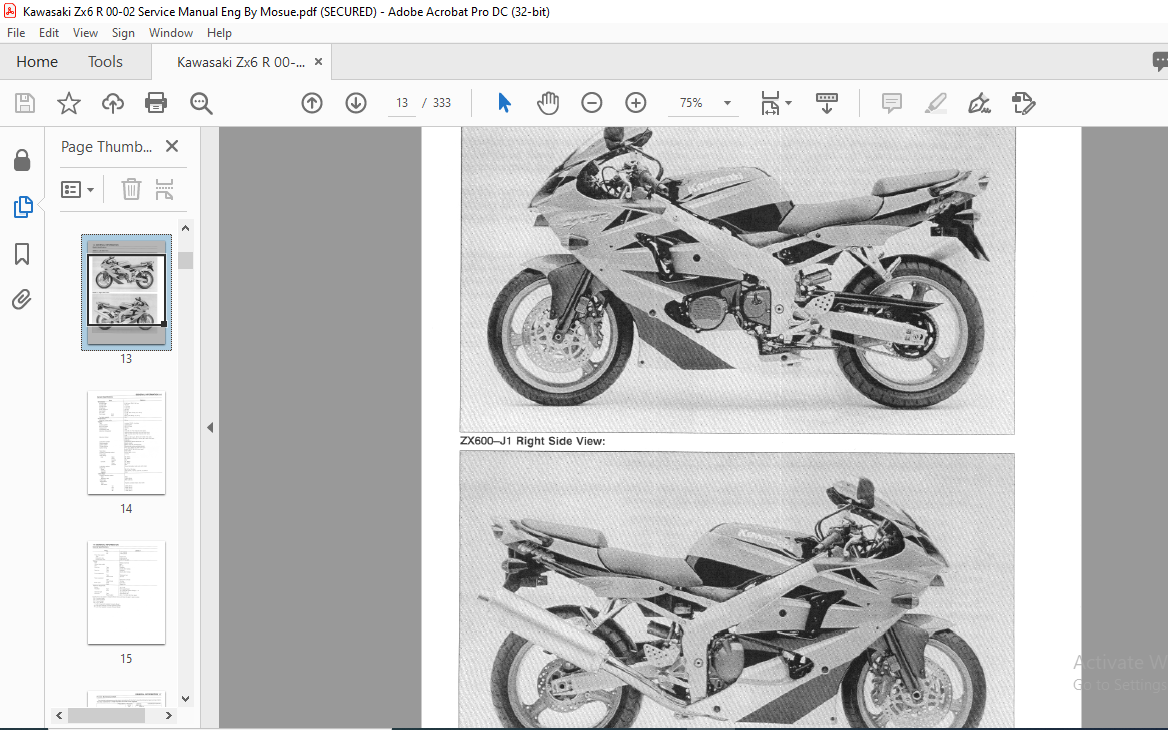
Task: Go to previous page arrow
Action: click(x=312, y=103)
